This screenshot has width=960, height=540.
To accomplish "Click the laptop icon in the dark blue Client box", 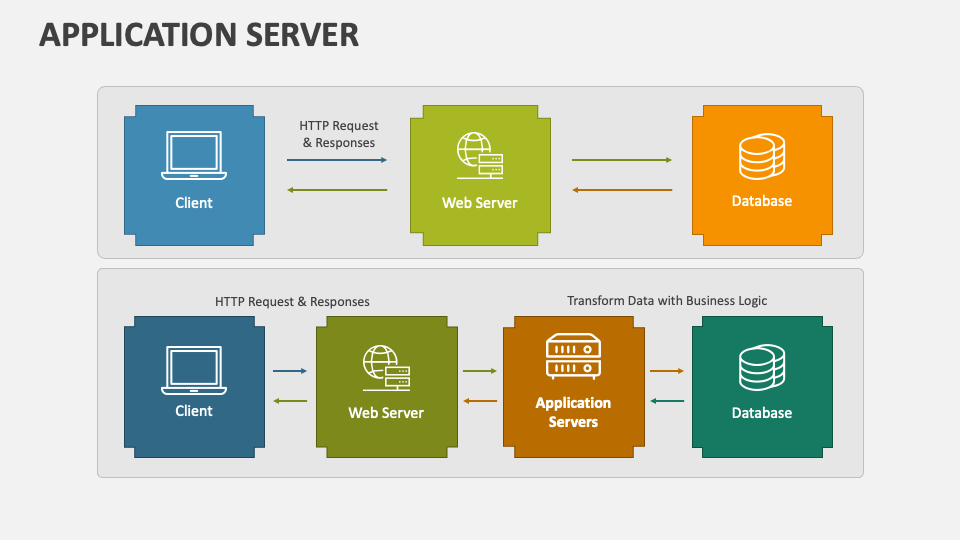I will click(194, 370).
